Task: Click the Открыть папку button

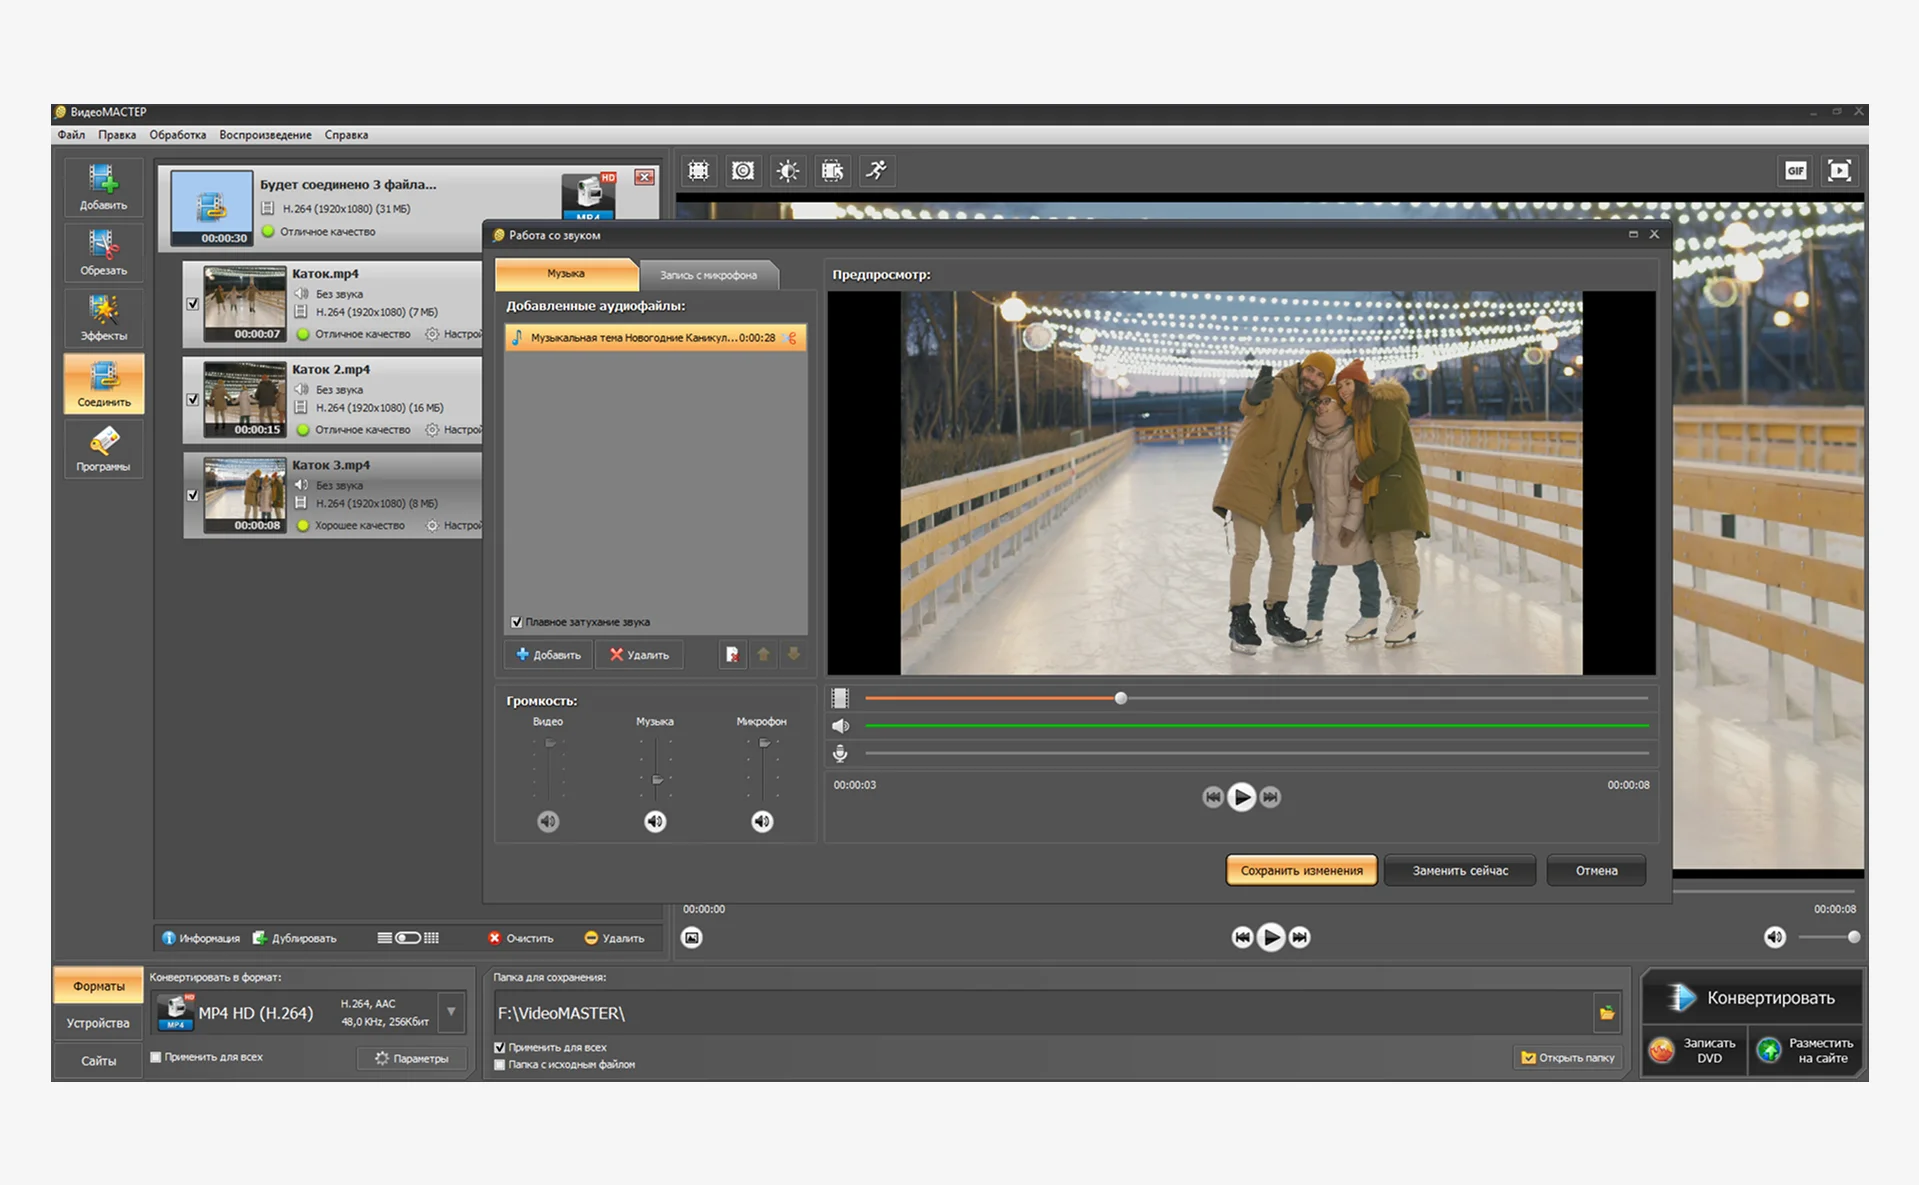Action: tap(1568, 1058)
